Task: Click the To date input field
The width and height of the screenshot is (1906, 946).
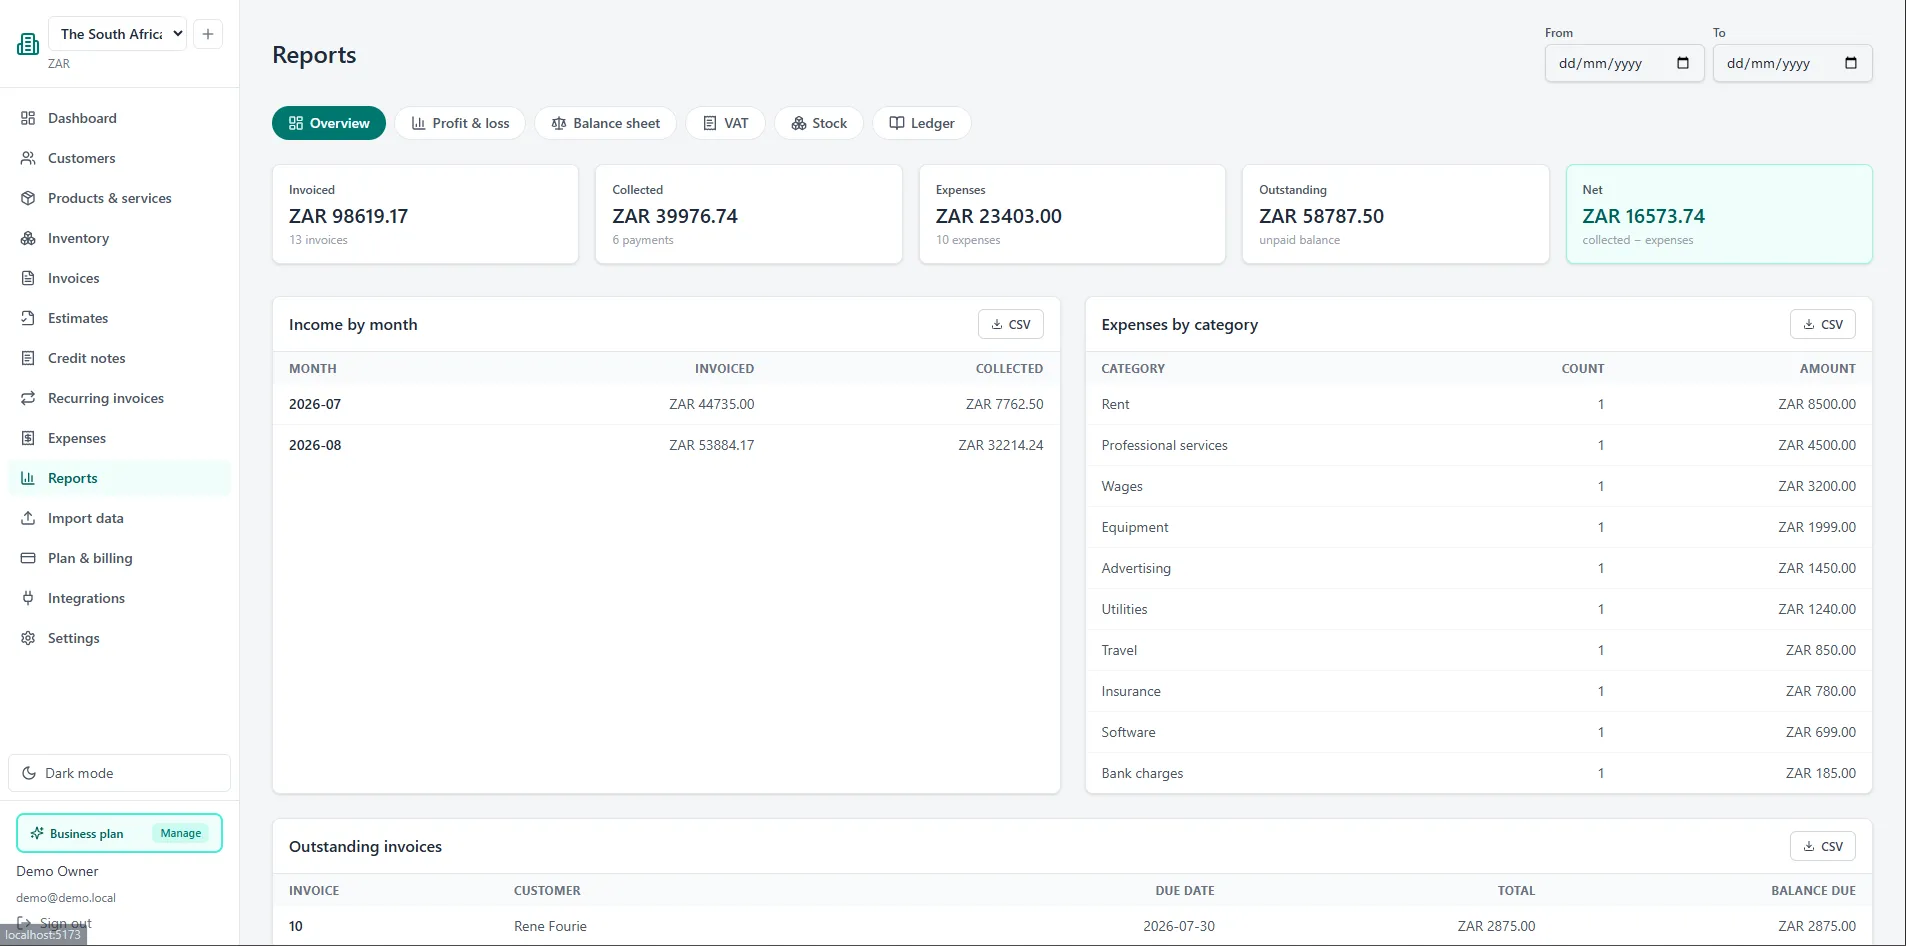Action: click(1792, 63)
